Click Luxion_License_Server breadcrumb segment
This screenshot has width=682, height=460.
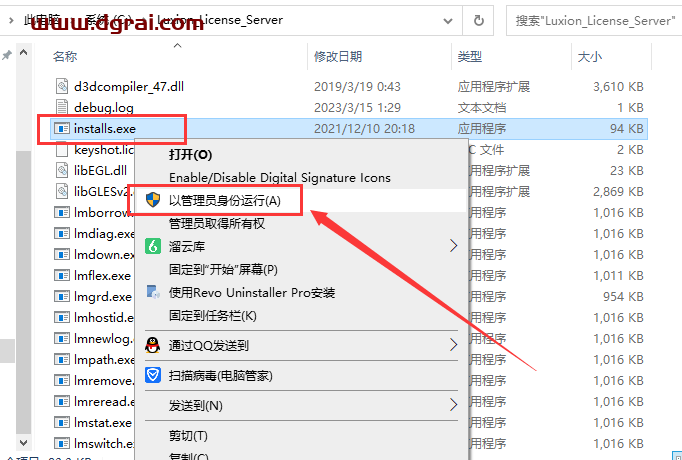[x=220, y=20]
